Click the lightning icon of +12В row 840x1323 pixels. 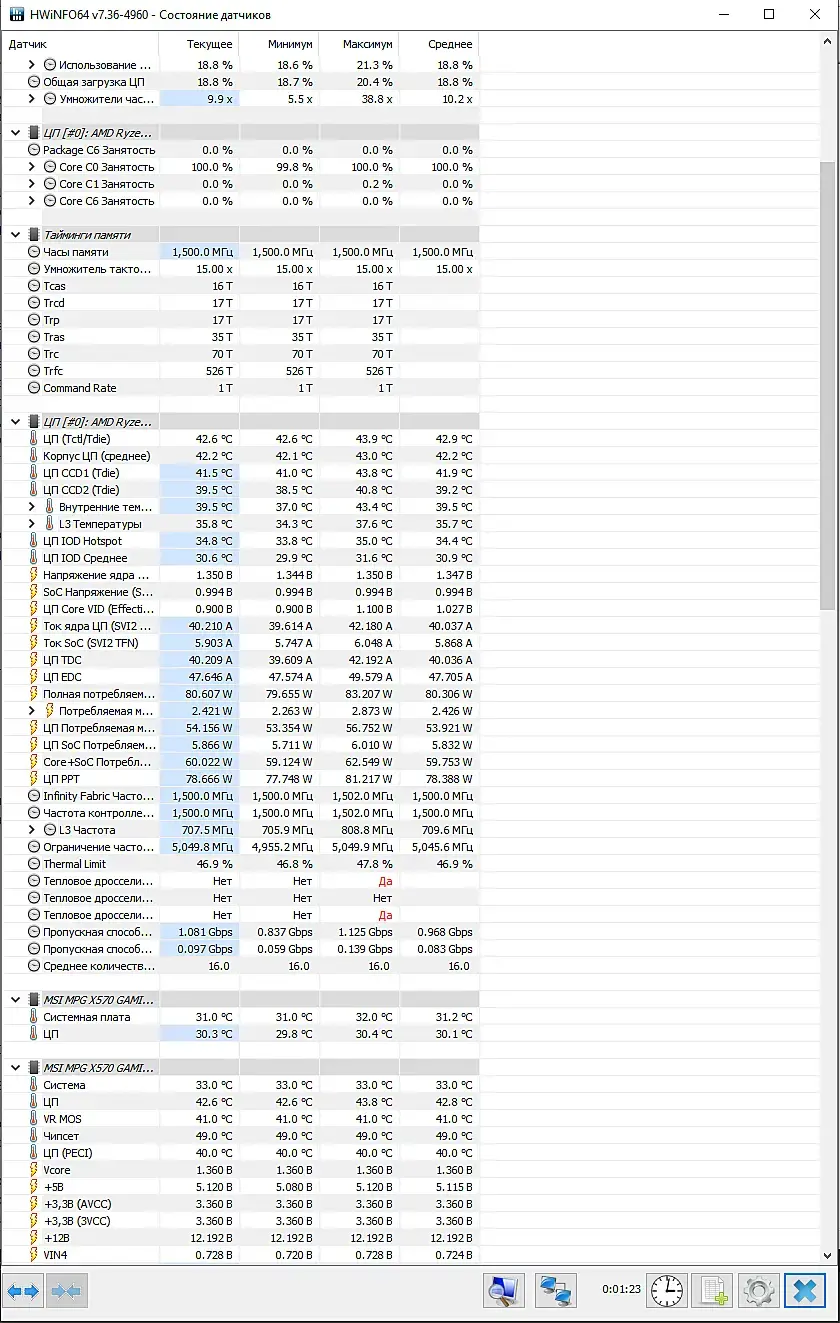34,1238
